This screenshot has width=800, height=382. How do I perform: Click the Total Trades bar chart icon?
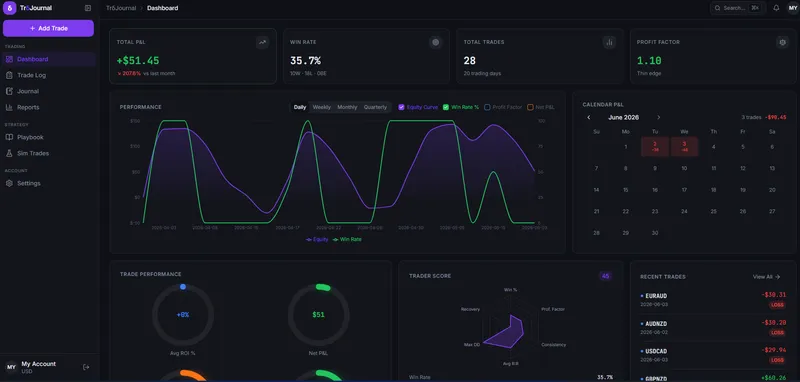pyautogui.click(x=609, y=43)
